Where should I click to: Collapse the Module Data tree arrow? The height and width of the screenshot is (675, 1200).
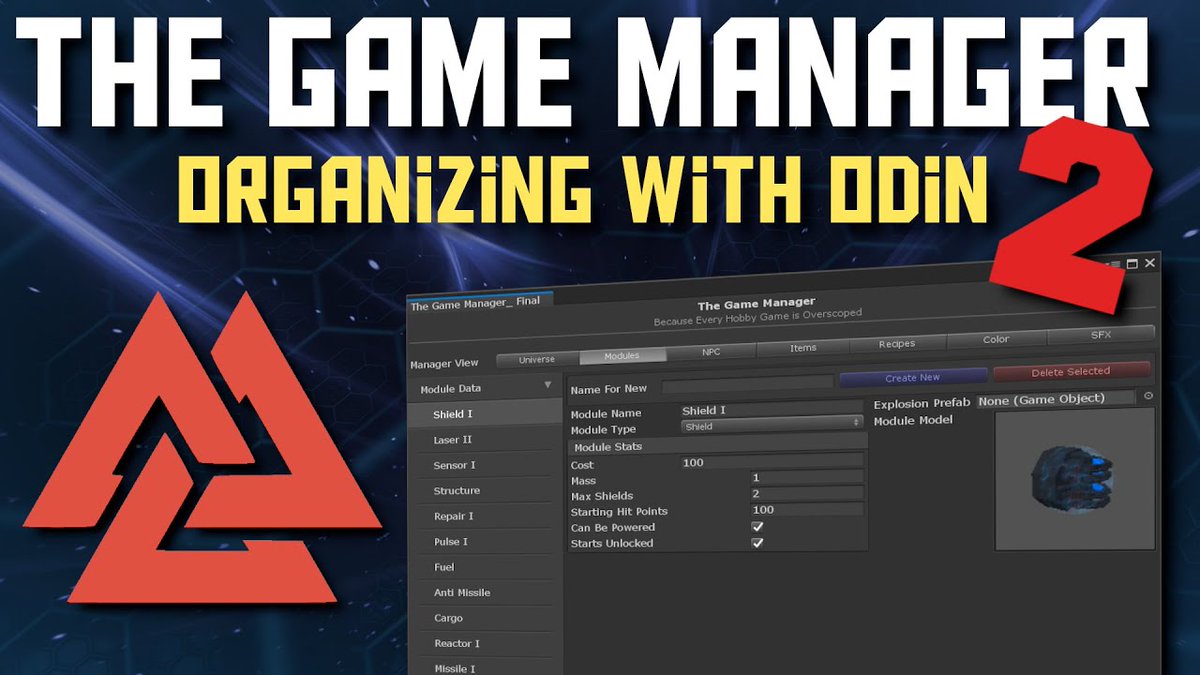(x=547, y=384)
